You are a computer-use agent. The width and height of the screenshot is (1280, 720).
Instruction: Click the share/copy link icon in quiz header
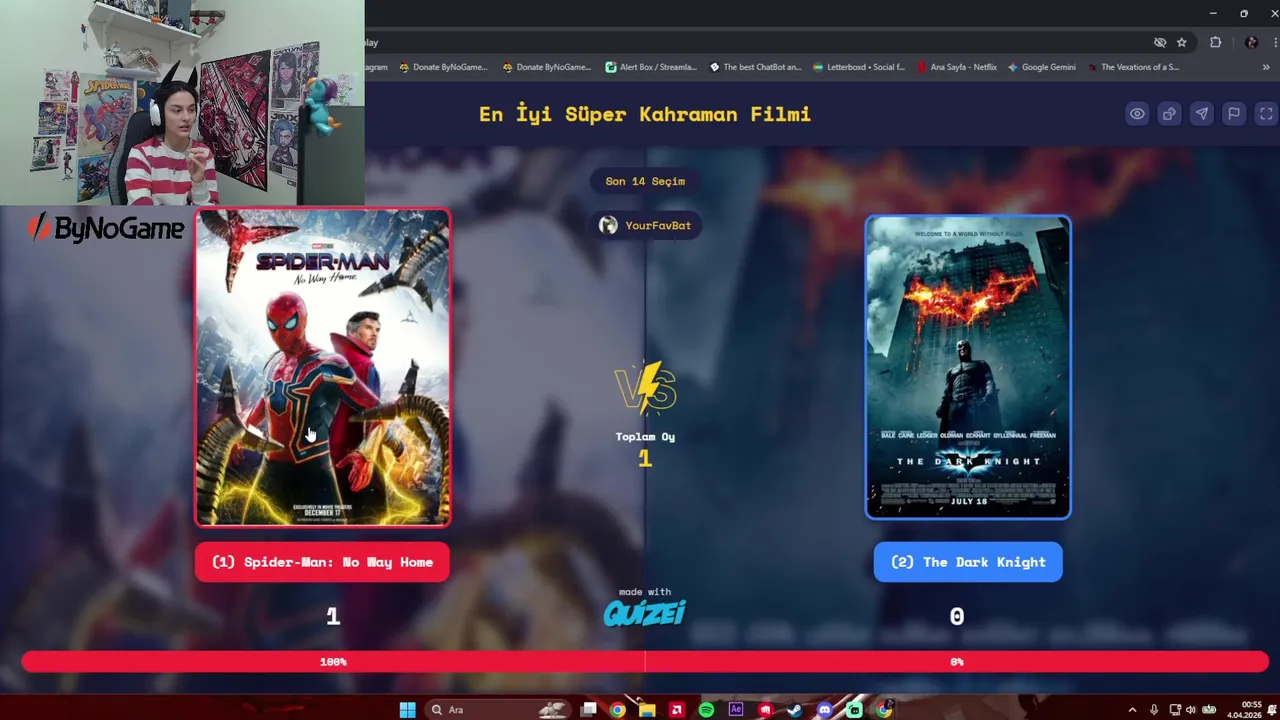pos(1169,114)
